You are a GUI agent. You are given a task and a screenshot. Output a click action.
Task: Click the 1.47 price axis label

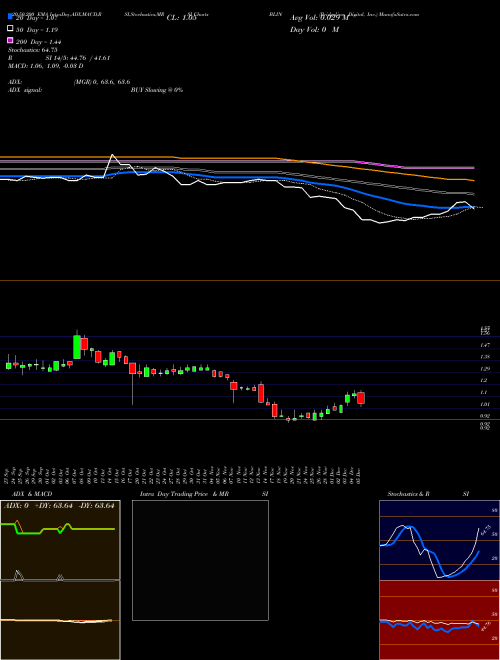pos(485,345)
